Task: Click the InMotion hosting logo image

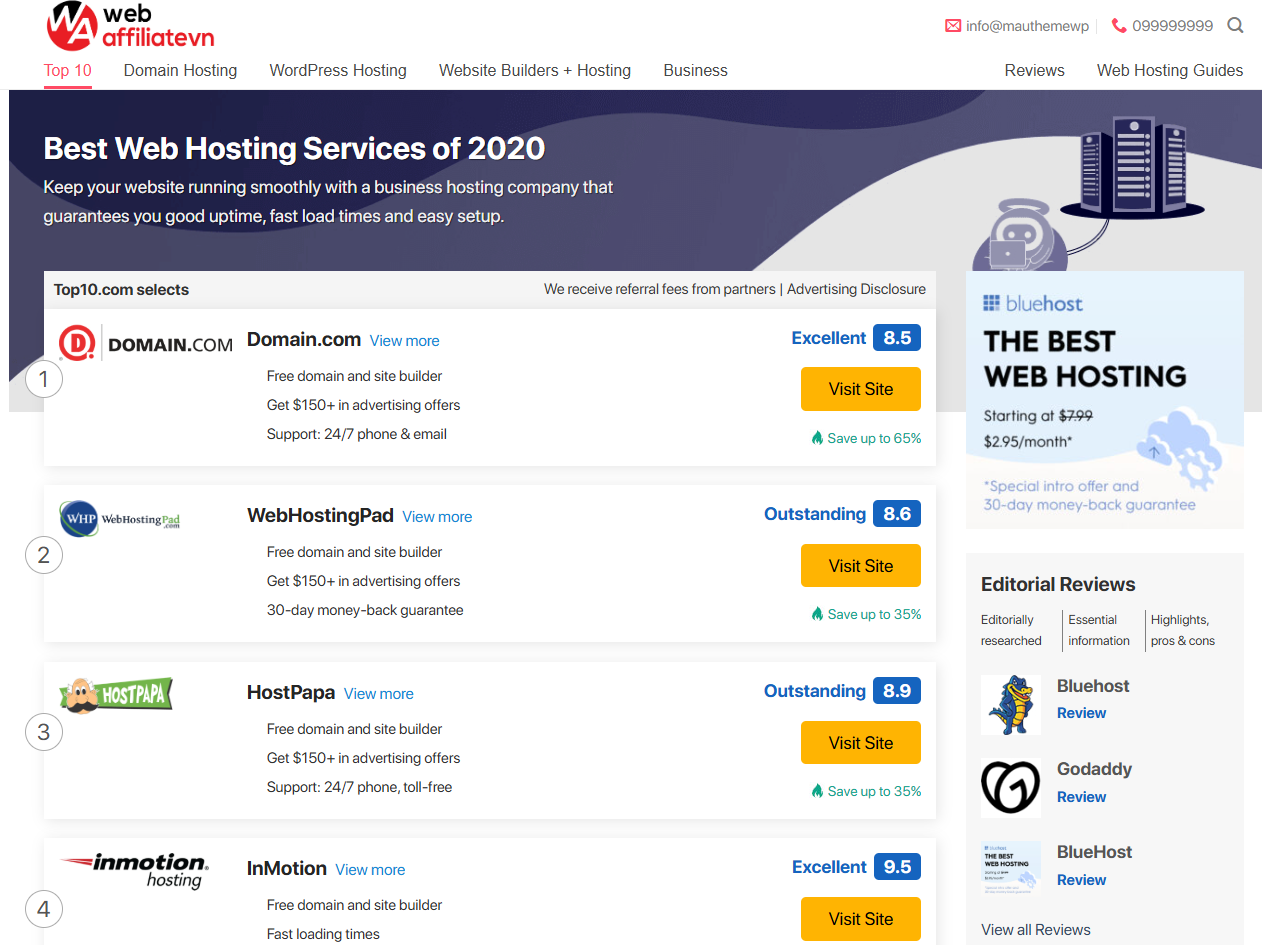Action: [134, 869]
